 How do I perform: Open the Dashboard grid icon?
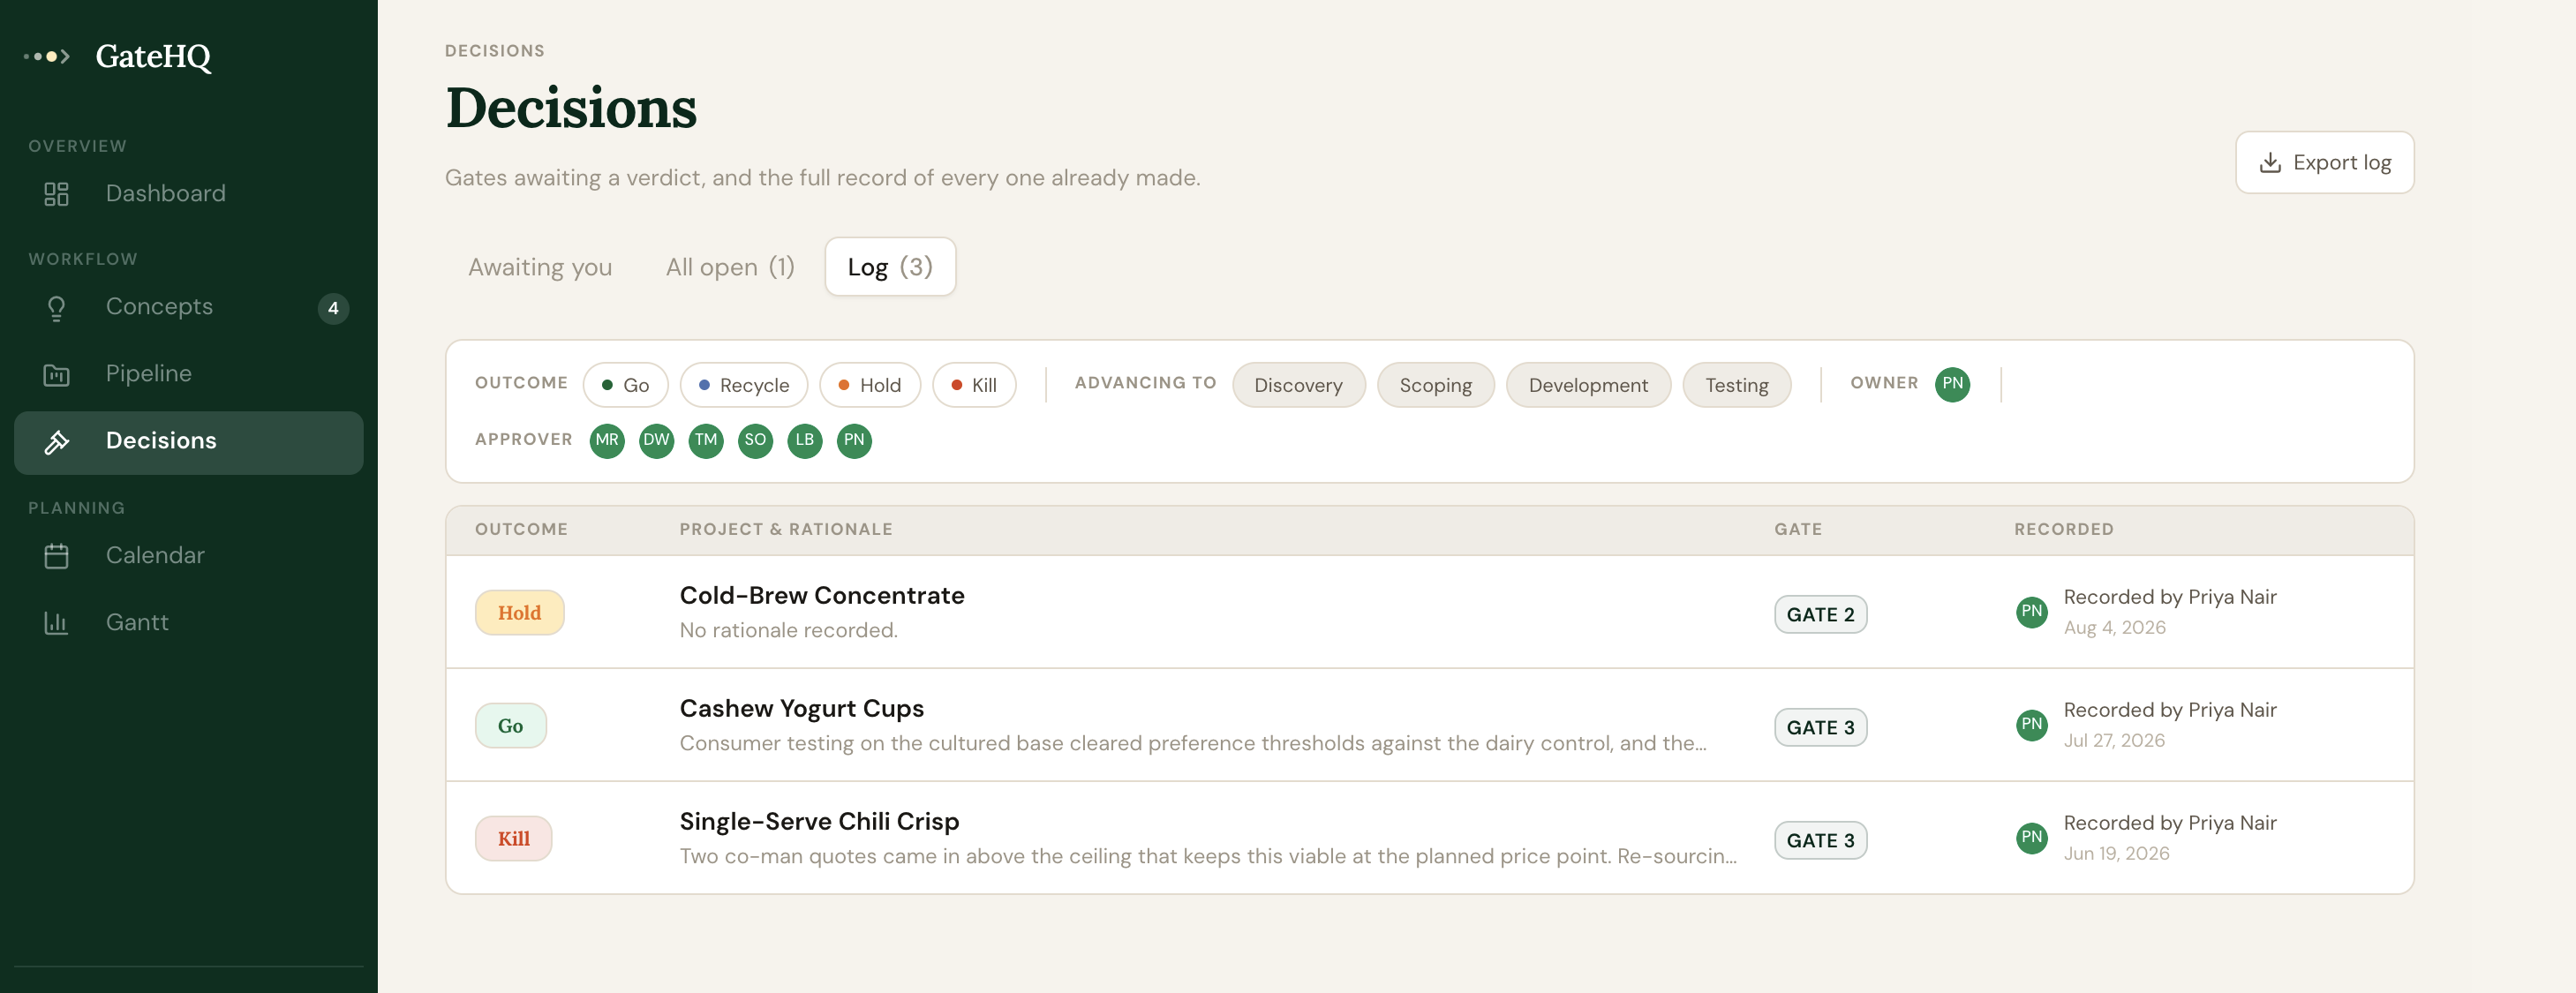point(57,194)
